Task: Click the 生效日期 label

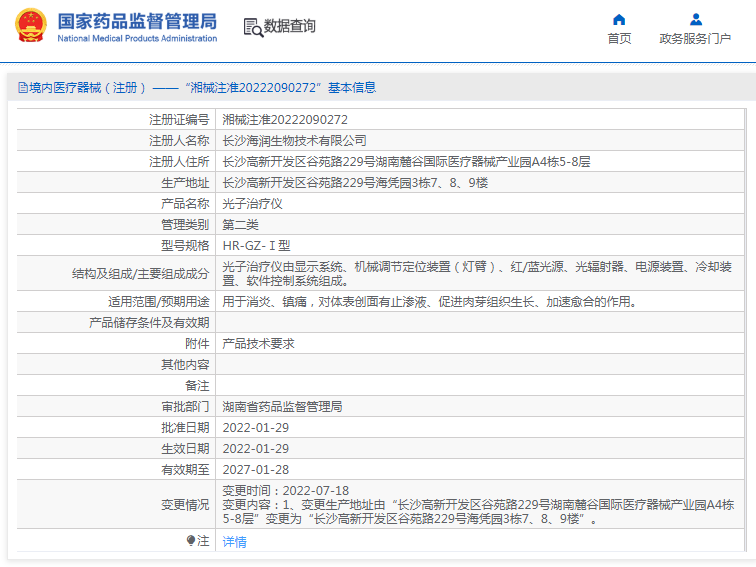Action: click(185, 448)
